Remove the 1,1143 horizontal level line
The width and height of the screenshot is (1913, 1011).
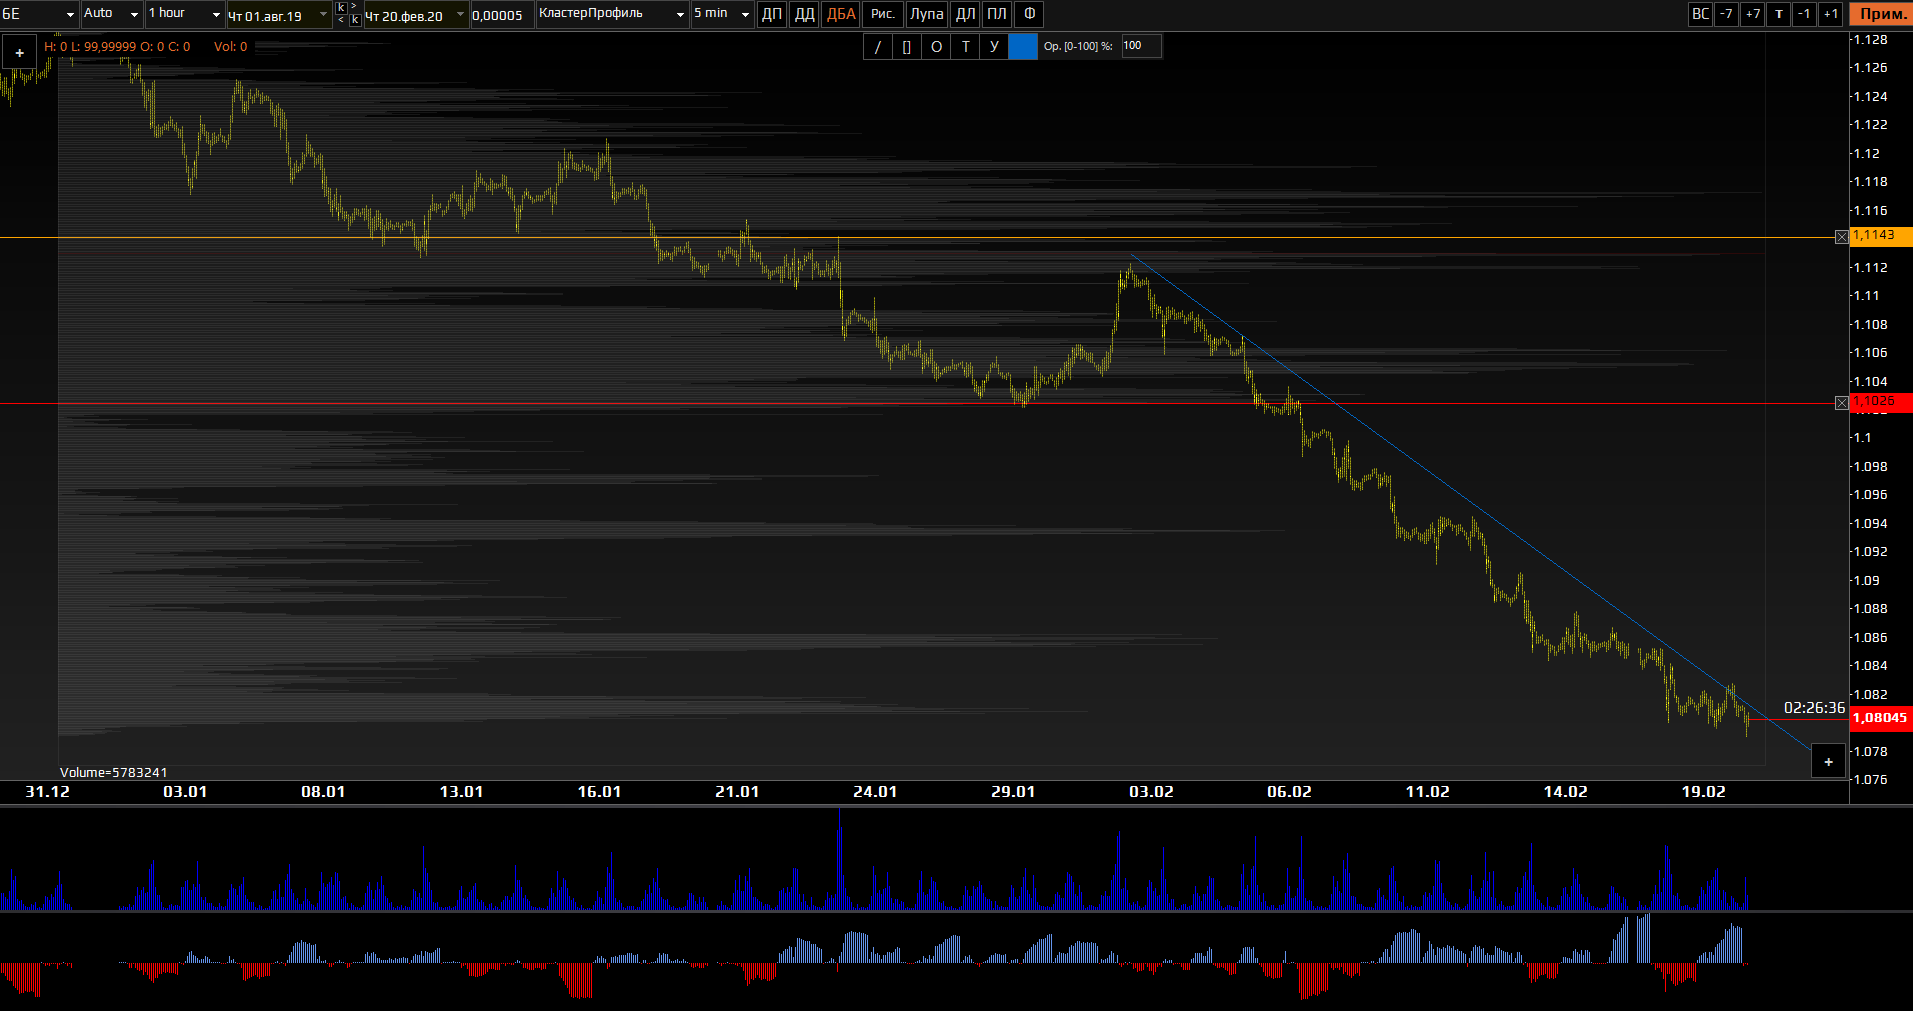[1841, 237]
